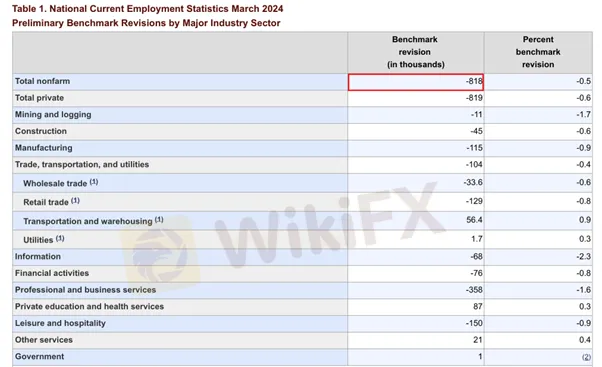
Task: Select the Total private -819 value
Action: 474,98
